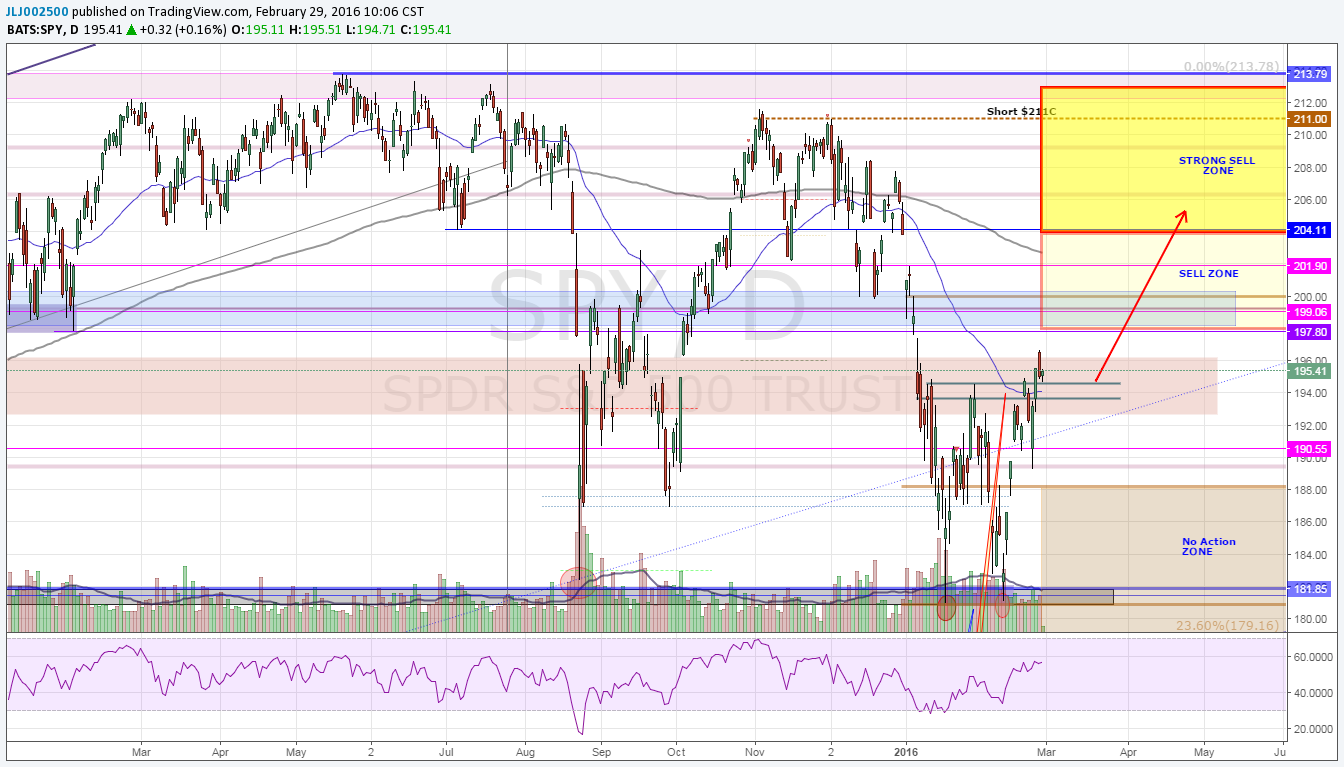The image size is (1344, 767).
Task: Click the 'SELL ZONE' label in the pale yellow box
Action: click(1209, 273)
